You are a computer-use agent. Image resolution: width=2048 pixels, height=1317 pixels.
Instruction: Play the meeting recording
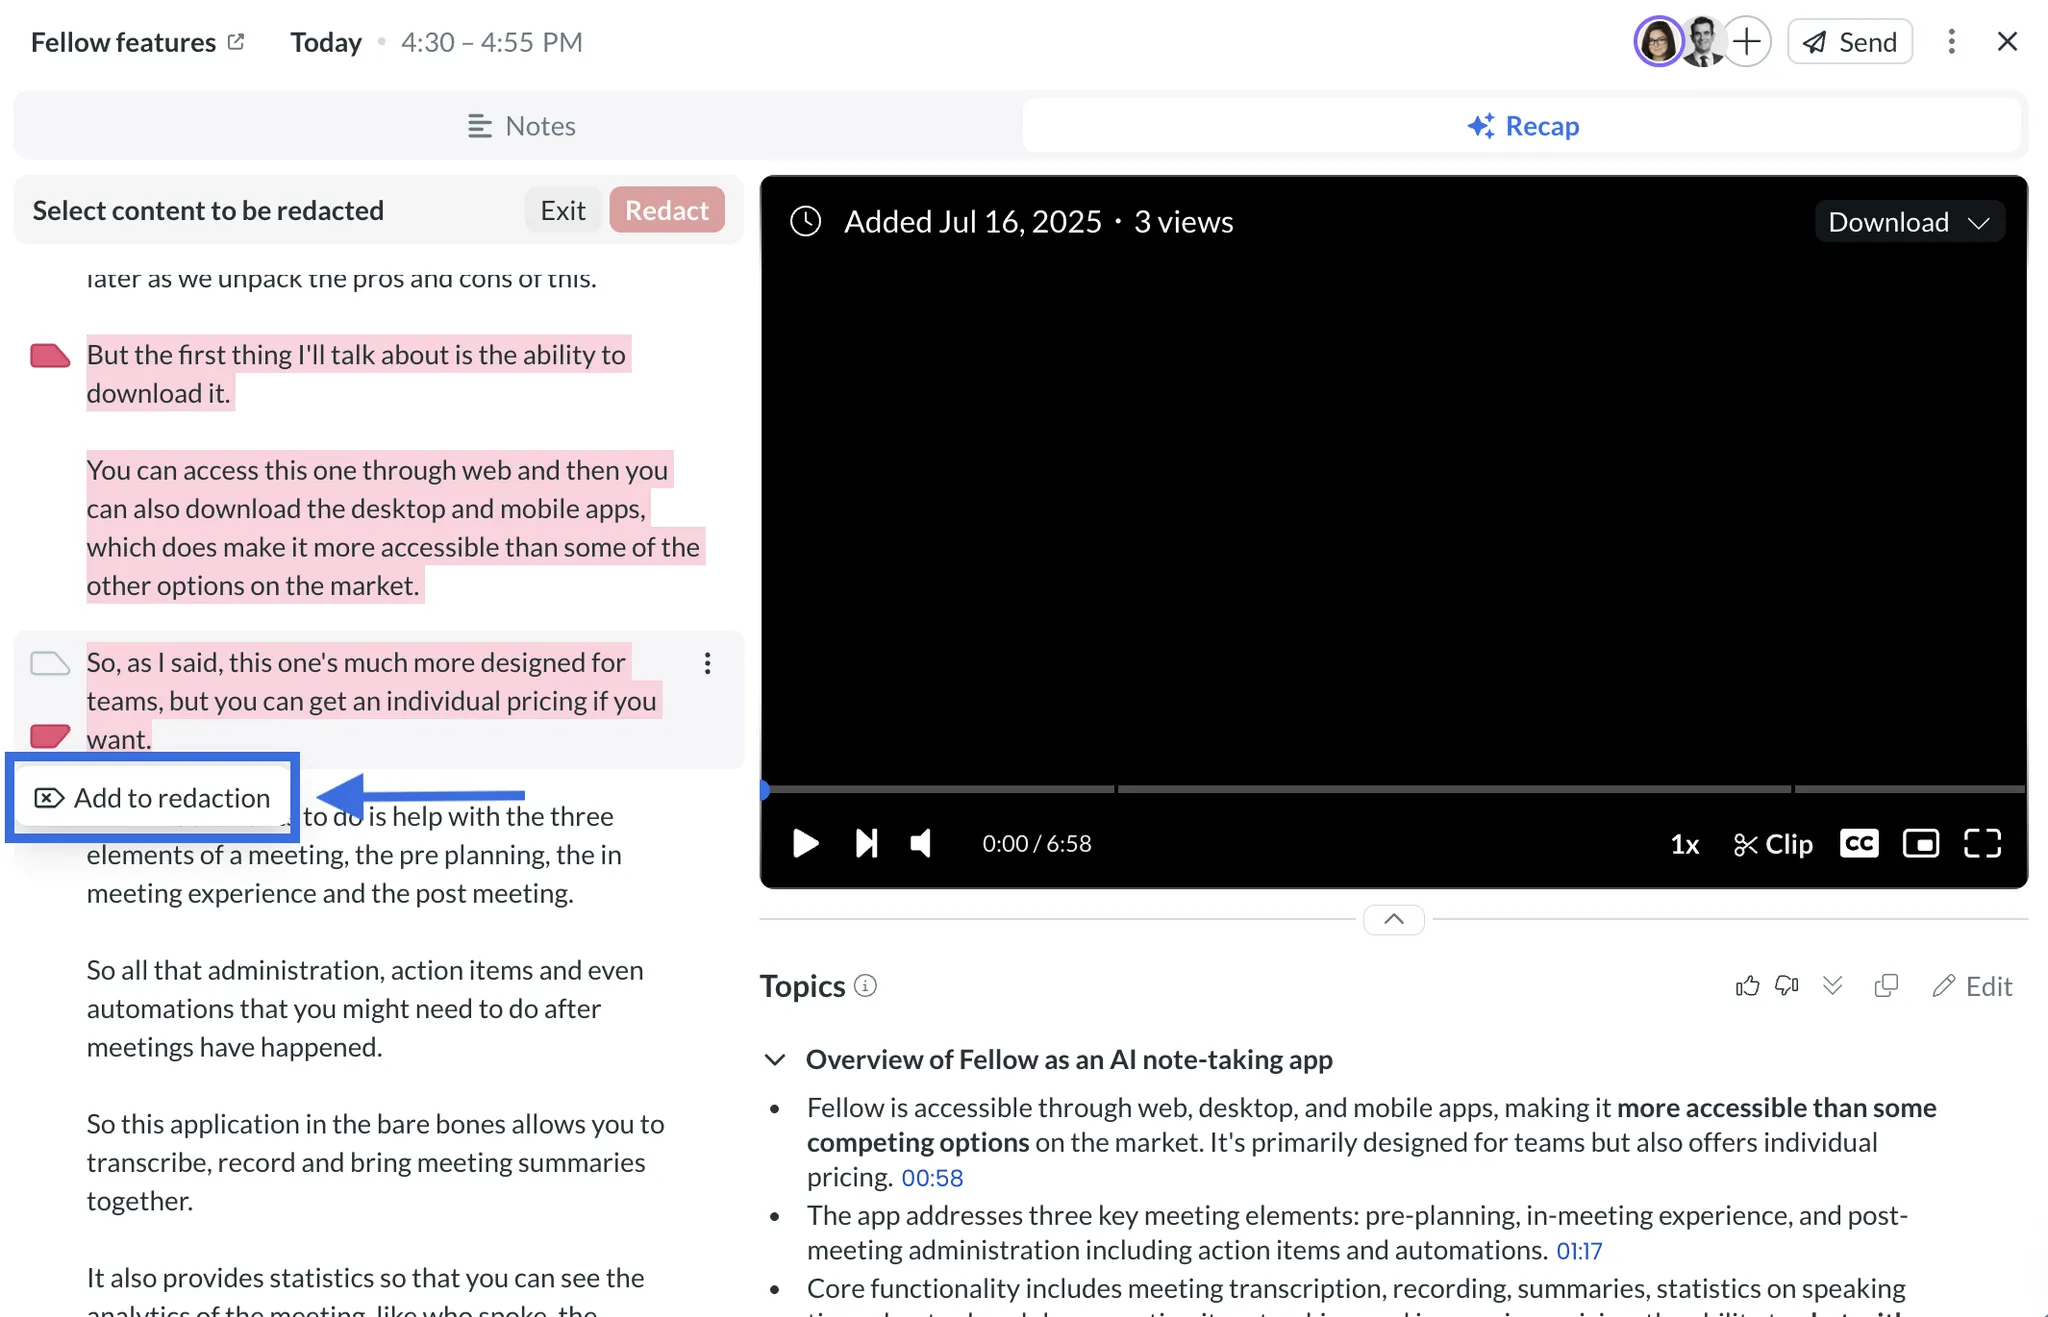[805, 843]
